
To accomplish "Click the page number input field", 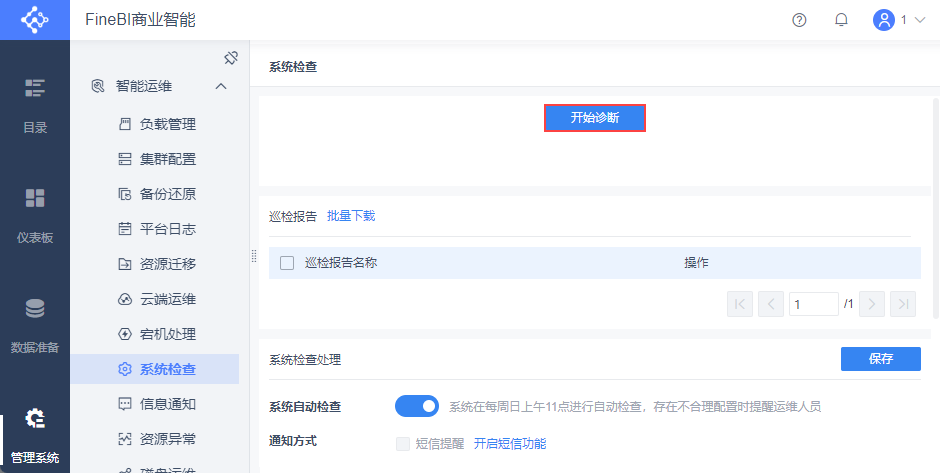I will [x=813, y=304].
